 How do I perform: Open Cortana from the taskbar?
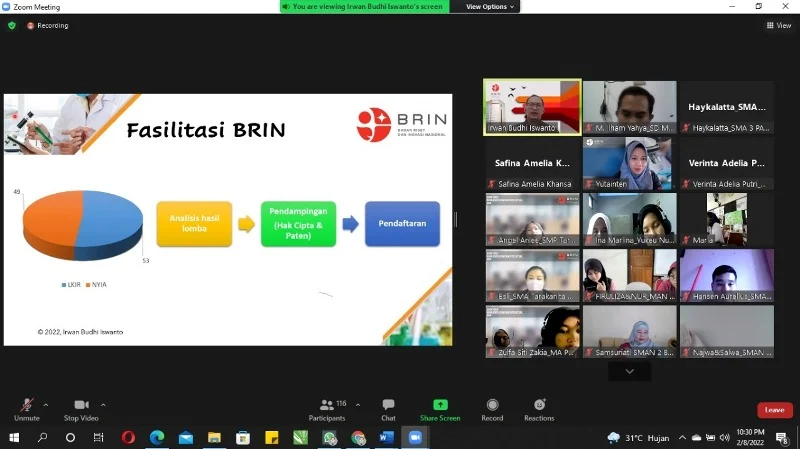pos(70,437)
